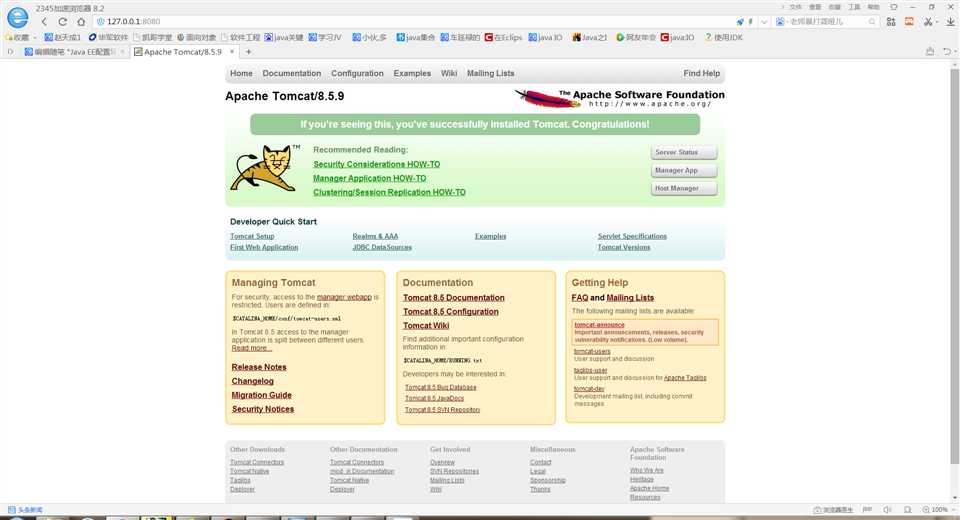Reload the page with refresh icon
Viewport: 960px width, 520px height.
point(62,21)
